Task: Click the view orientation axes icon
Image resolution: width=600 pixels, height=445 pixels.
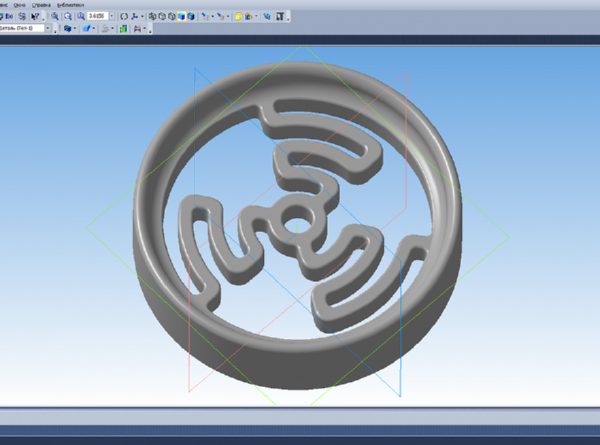Action: [x=134, y=16]
